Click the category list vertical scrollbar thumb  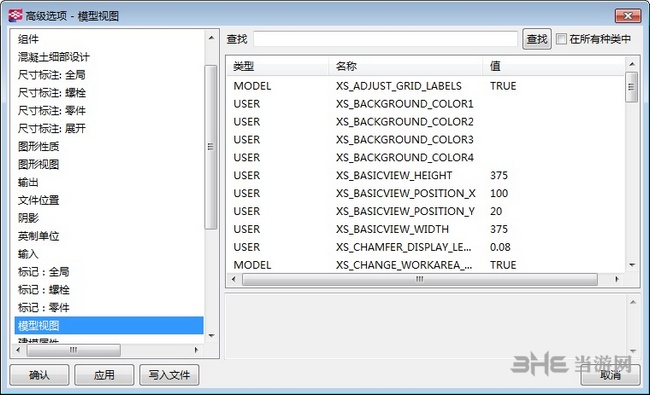(211, 147)
